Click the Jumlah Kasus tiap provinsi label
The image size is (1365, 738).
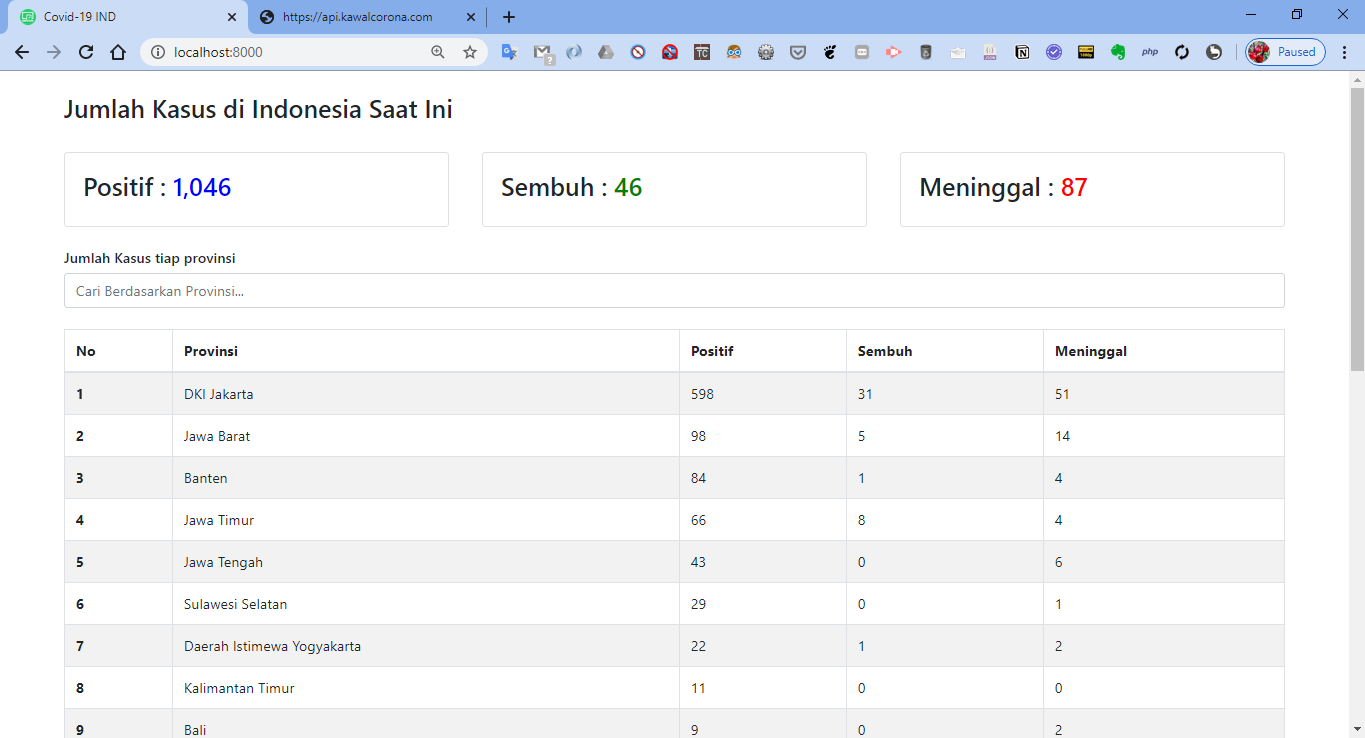(x=150, y=258)
